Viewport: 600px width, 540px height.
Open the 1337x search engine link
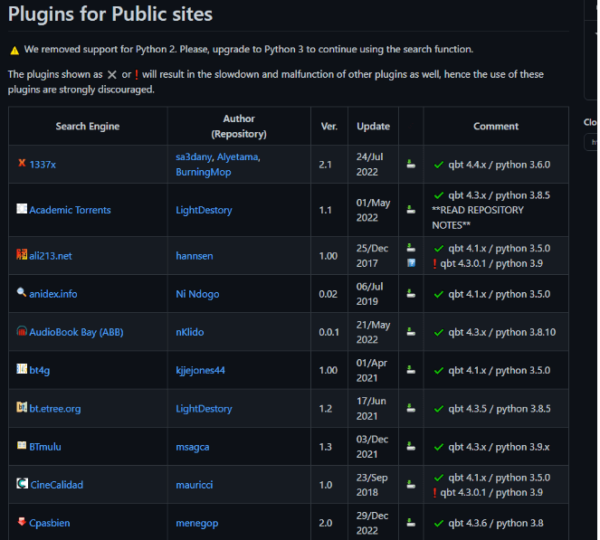(42, 164)
